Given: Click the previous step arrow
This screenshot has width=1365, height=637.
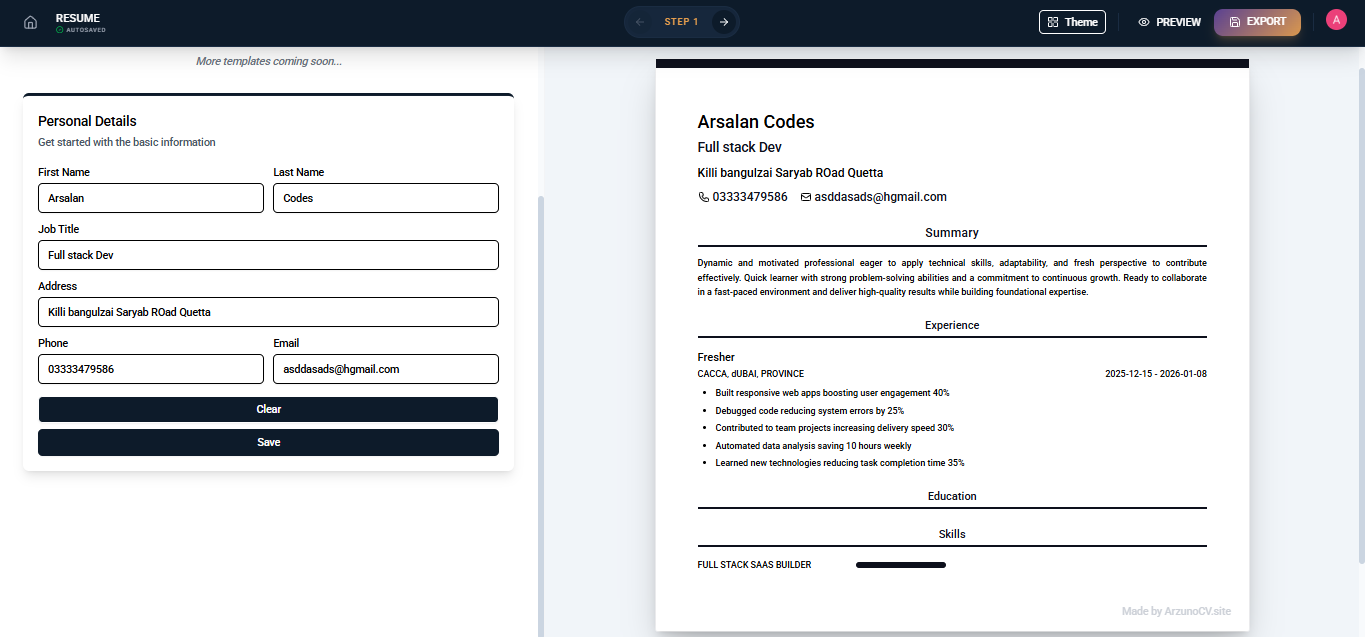Looking at the screenshot, I should pos(640,22).
